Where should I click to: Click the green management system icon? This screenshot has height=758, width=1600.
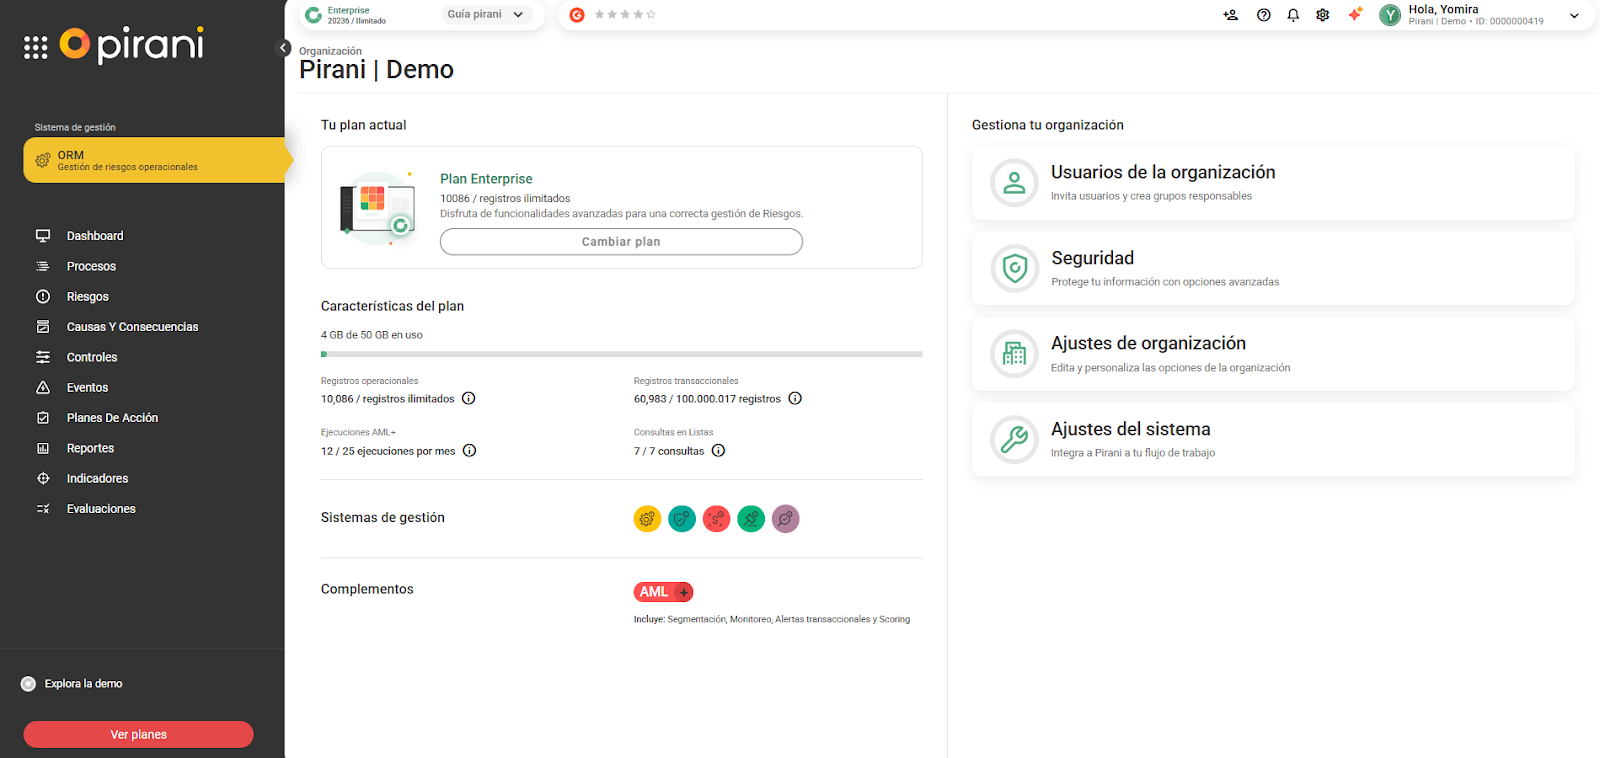click(x=751, y=519)
